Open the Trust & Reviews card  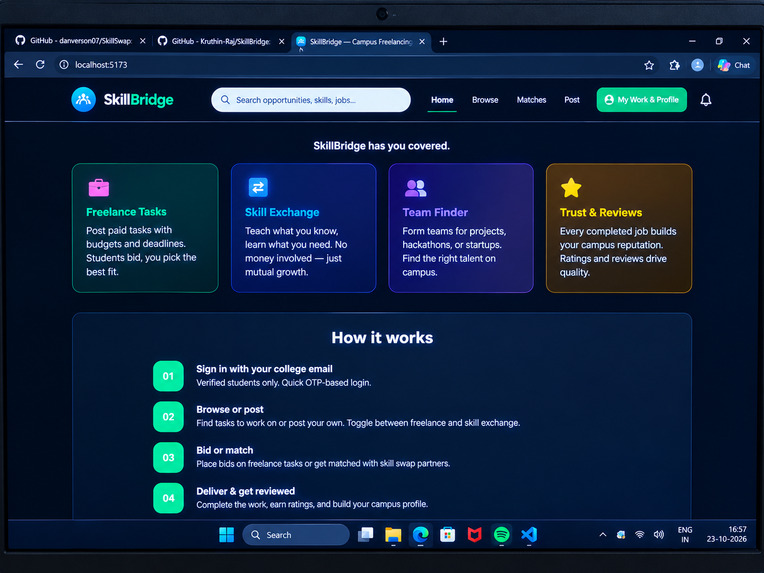point(619,228)
